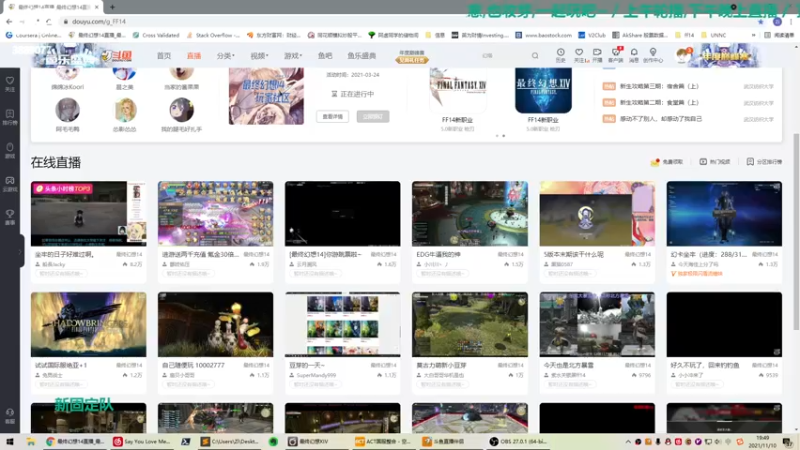Click the Douyu 斗鱼 logo
This screenshot has height=450, width=800.
pos(117,56)
